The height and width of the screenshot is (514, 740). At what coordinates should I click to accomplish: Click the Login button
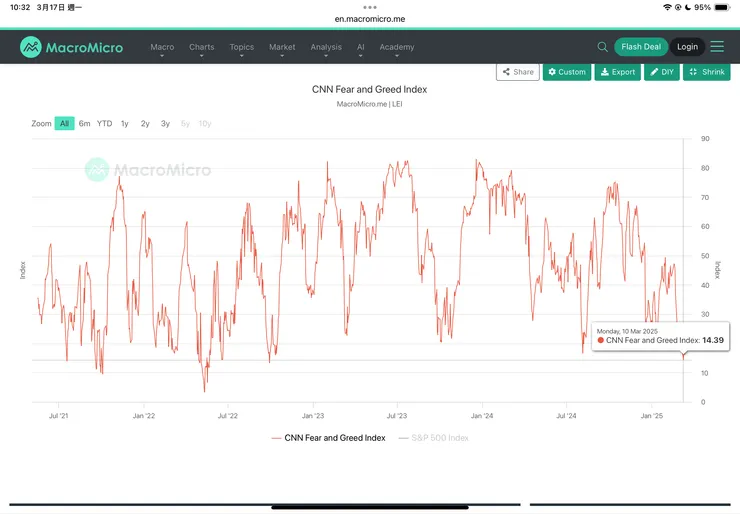[x=687, y=47]
